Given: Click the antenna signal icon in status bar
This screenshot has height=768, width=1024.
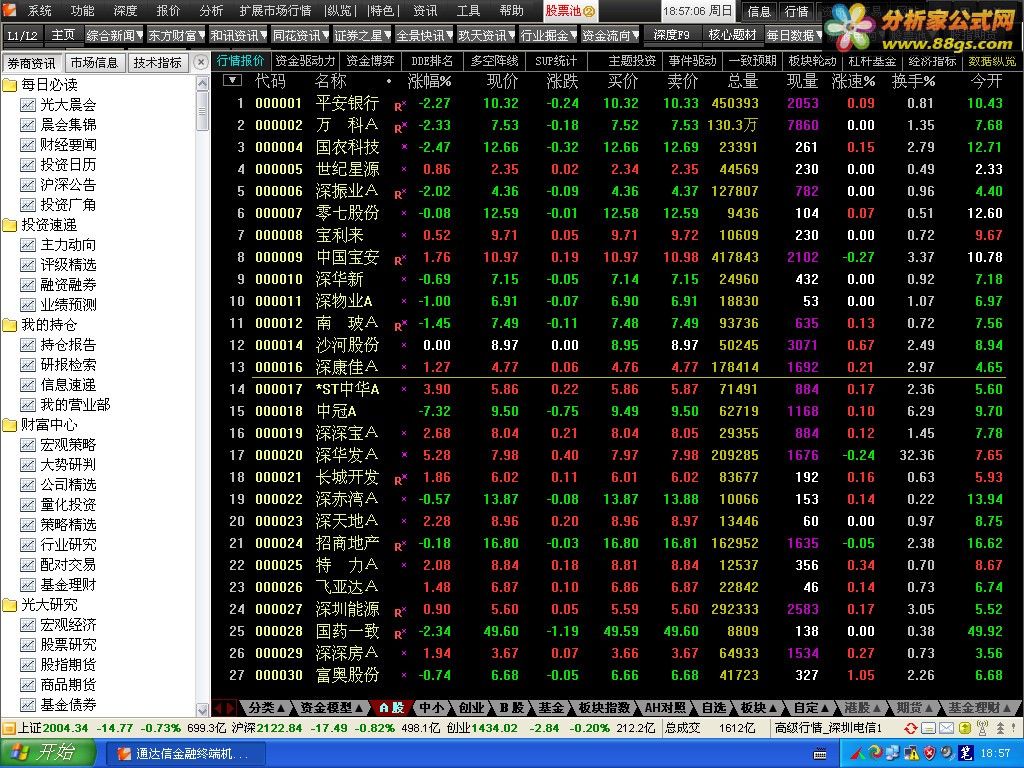Looking at the screenshot, I should coord(982,728).
